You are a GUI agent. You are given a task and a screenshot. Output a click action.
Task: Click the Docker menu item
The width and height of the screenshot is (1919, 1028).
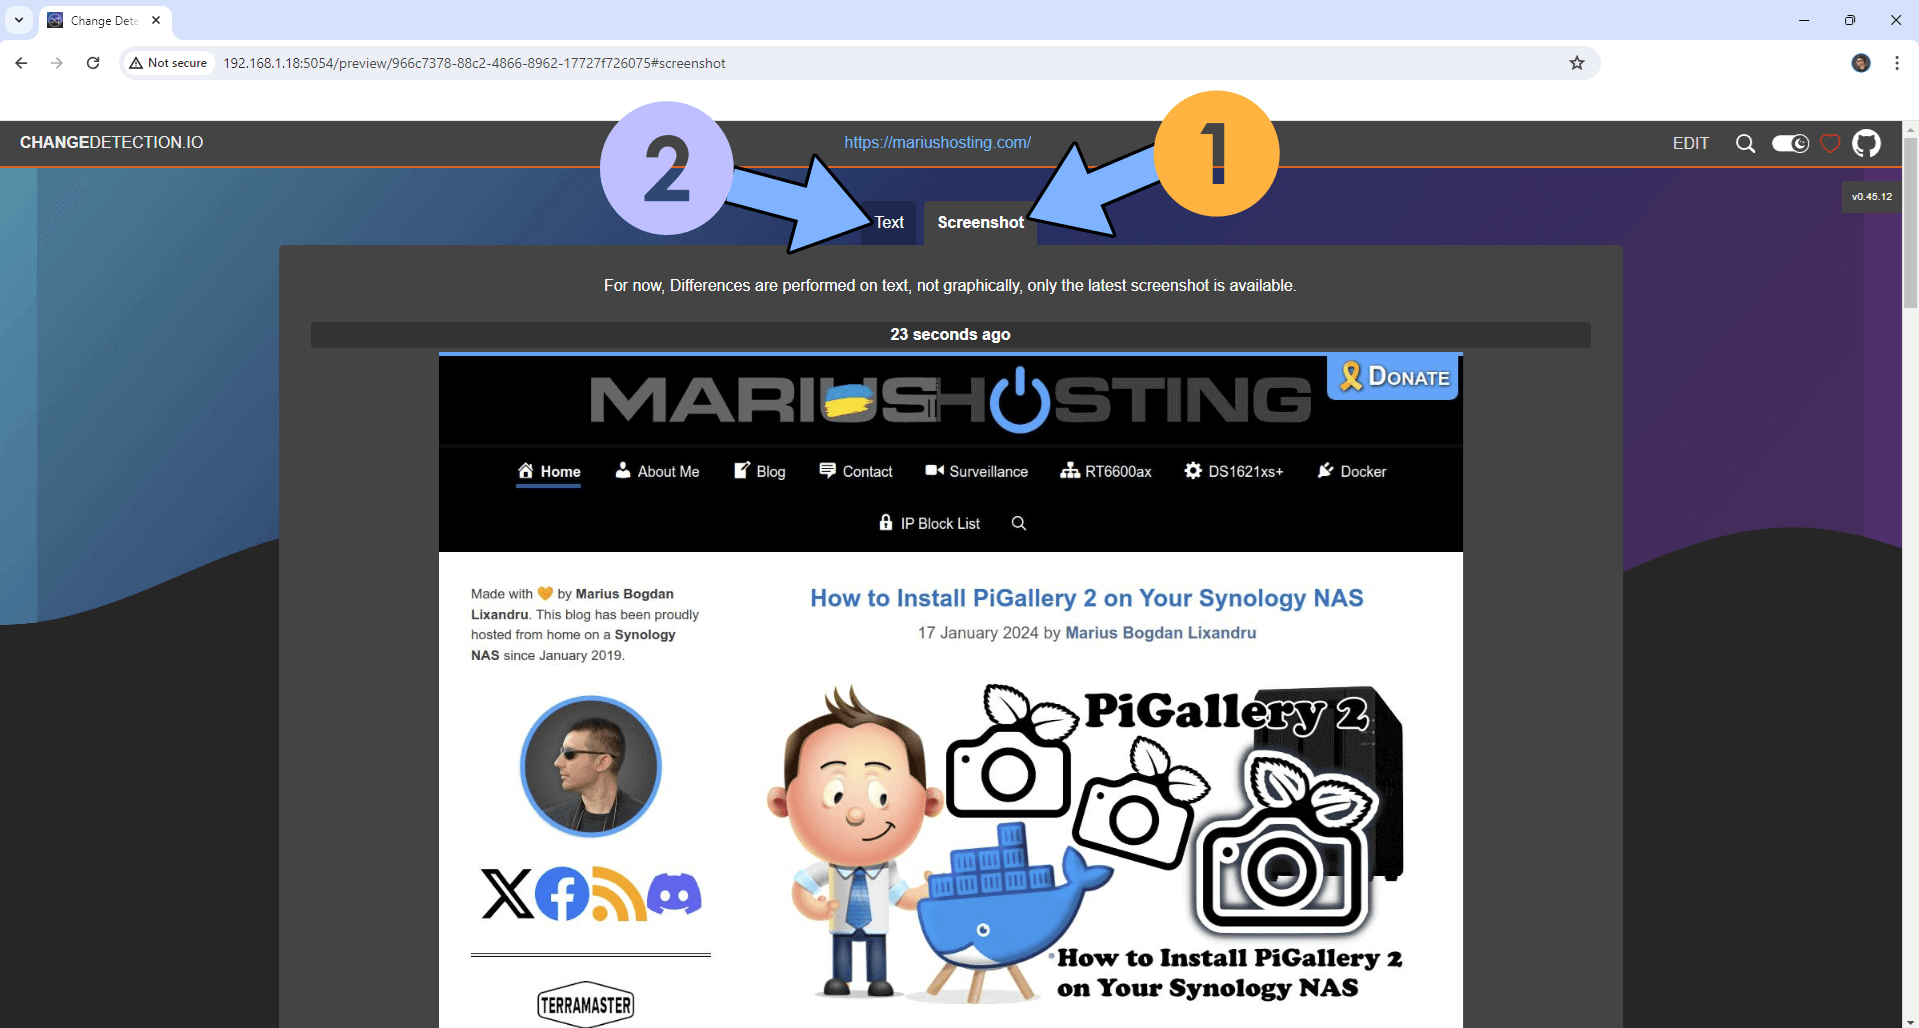point(1352,471)
